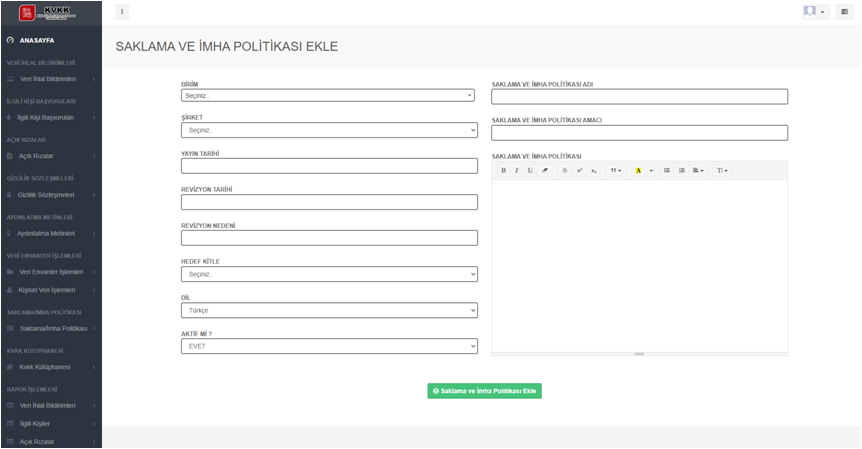The width and height of the screenshot is (862, 449).
Task: Open the user profile avatar menu
Action: pos(814,12)
